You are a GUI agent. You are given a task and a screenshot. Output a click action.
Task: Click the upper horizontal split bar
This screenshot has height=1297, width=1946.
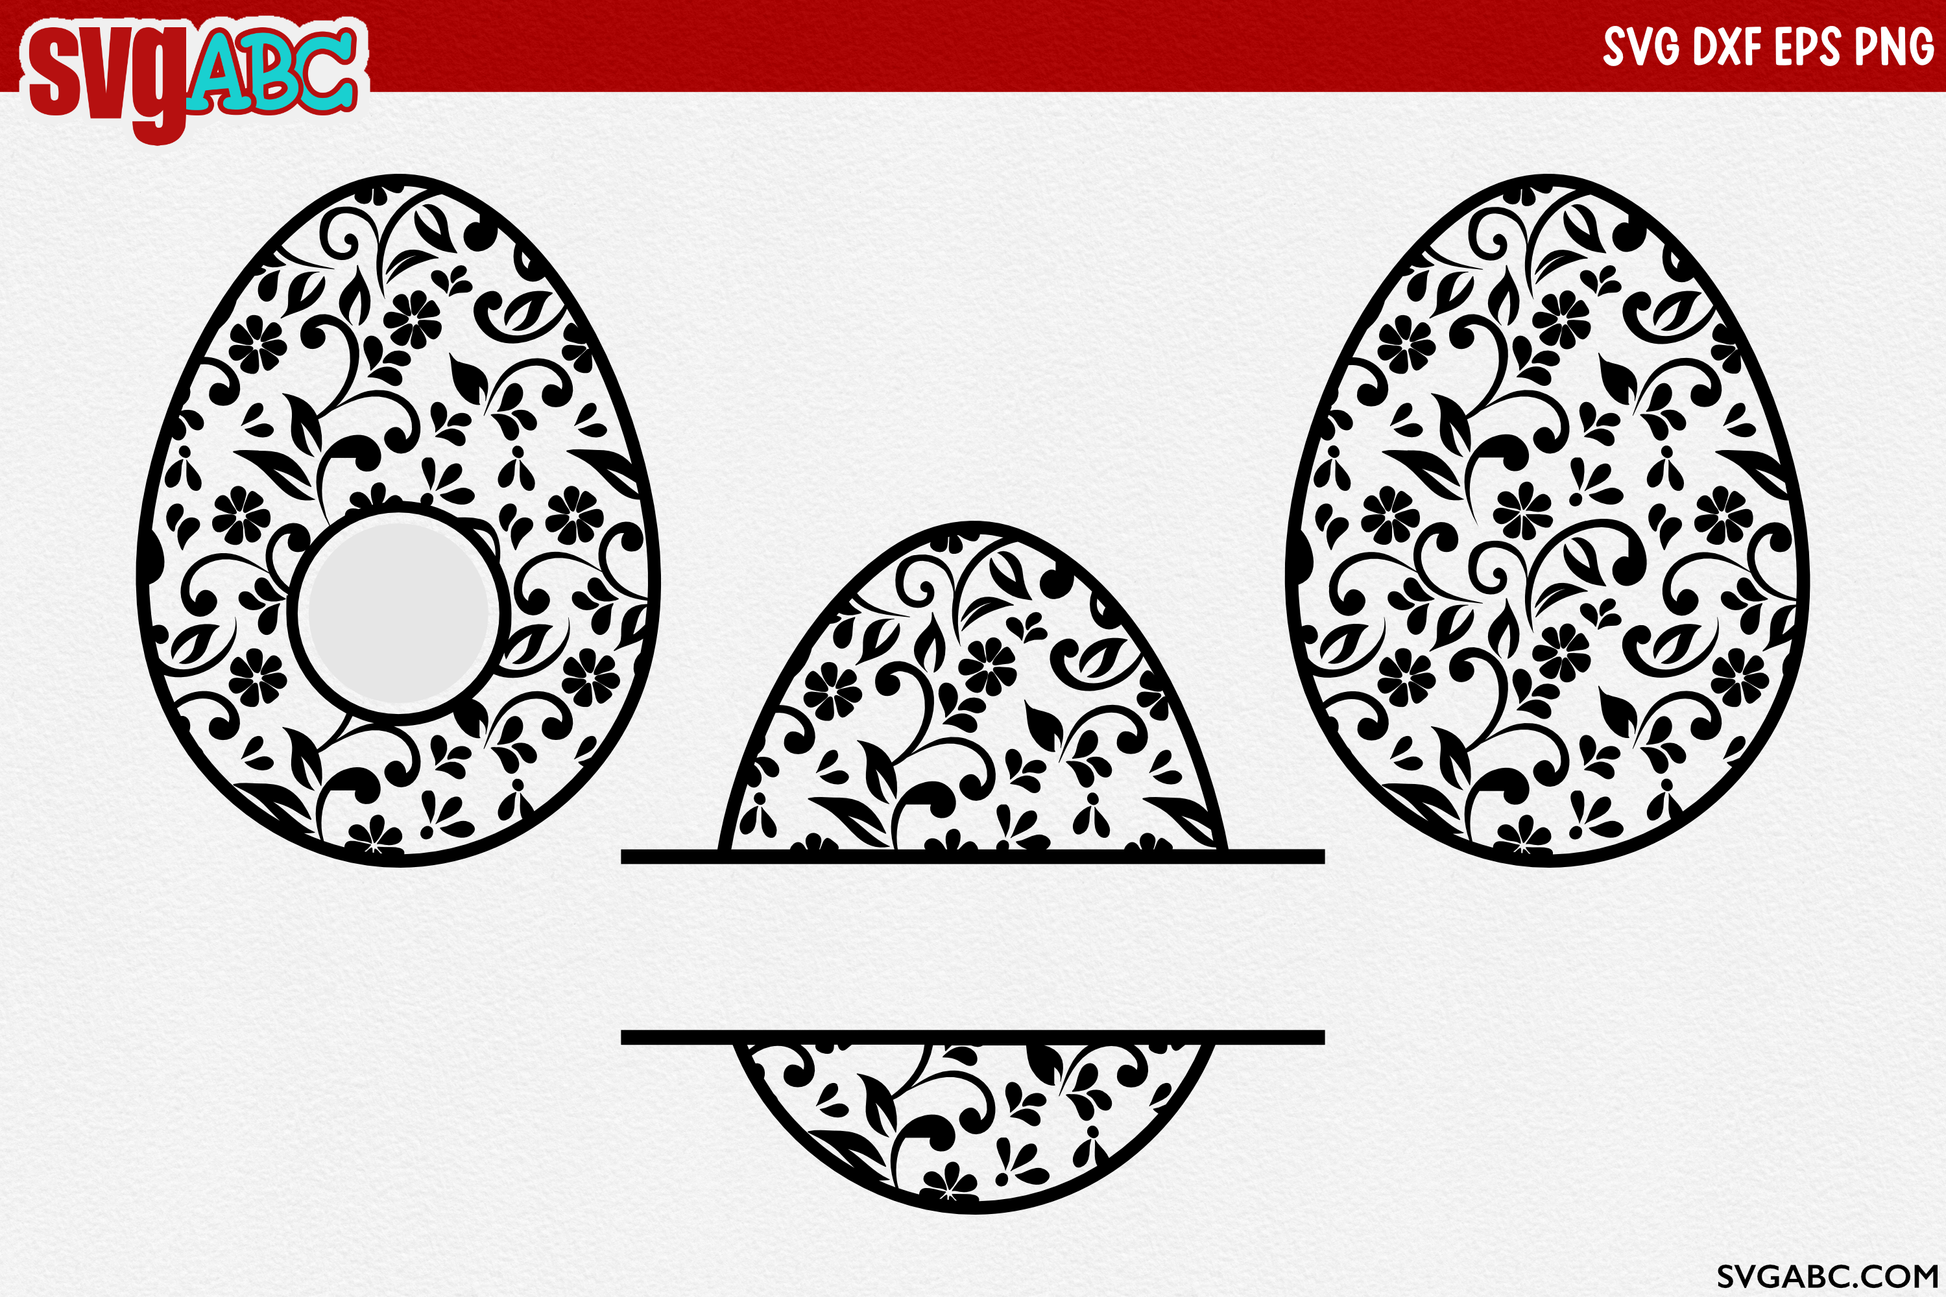point(972,856)
